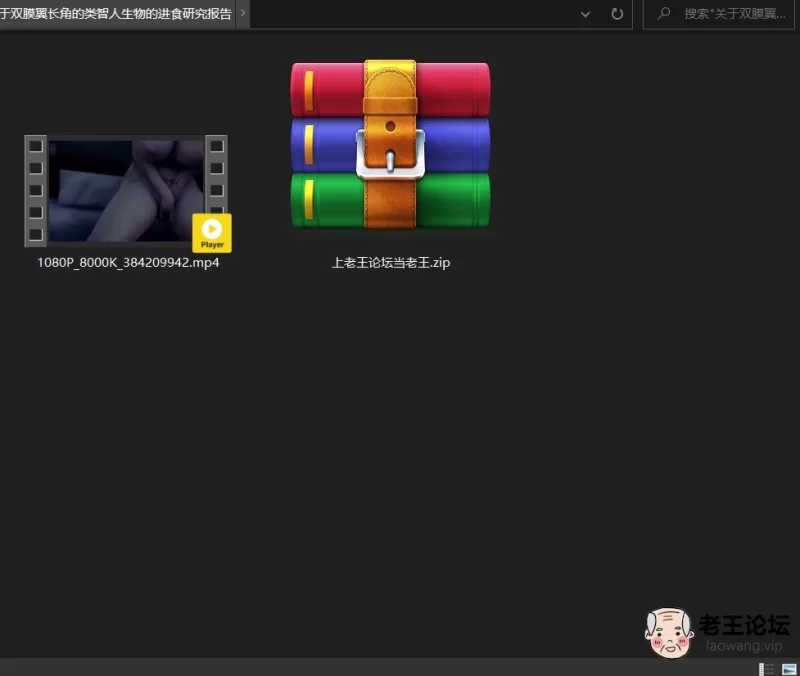This screenshot has height=676, width=800.
Task: Expand the address bar history dropdown arrow
Action: (x=585, y=14)
